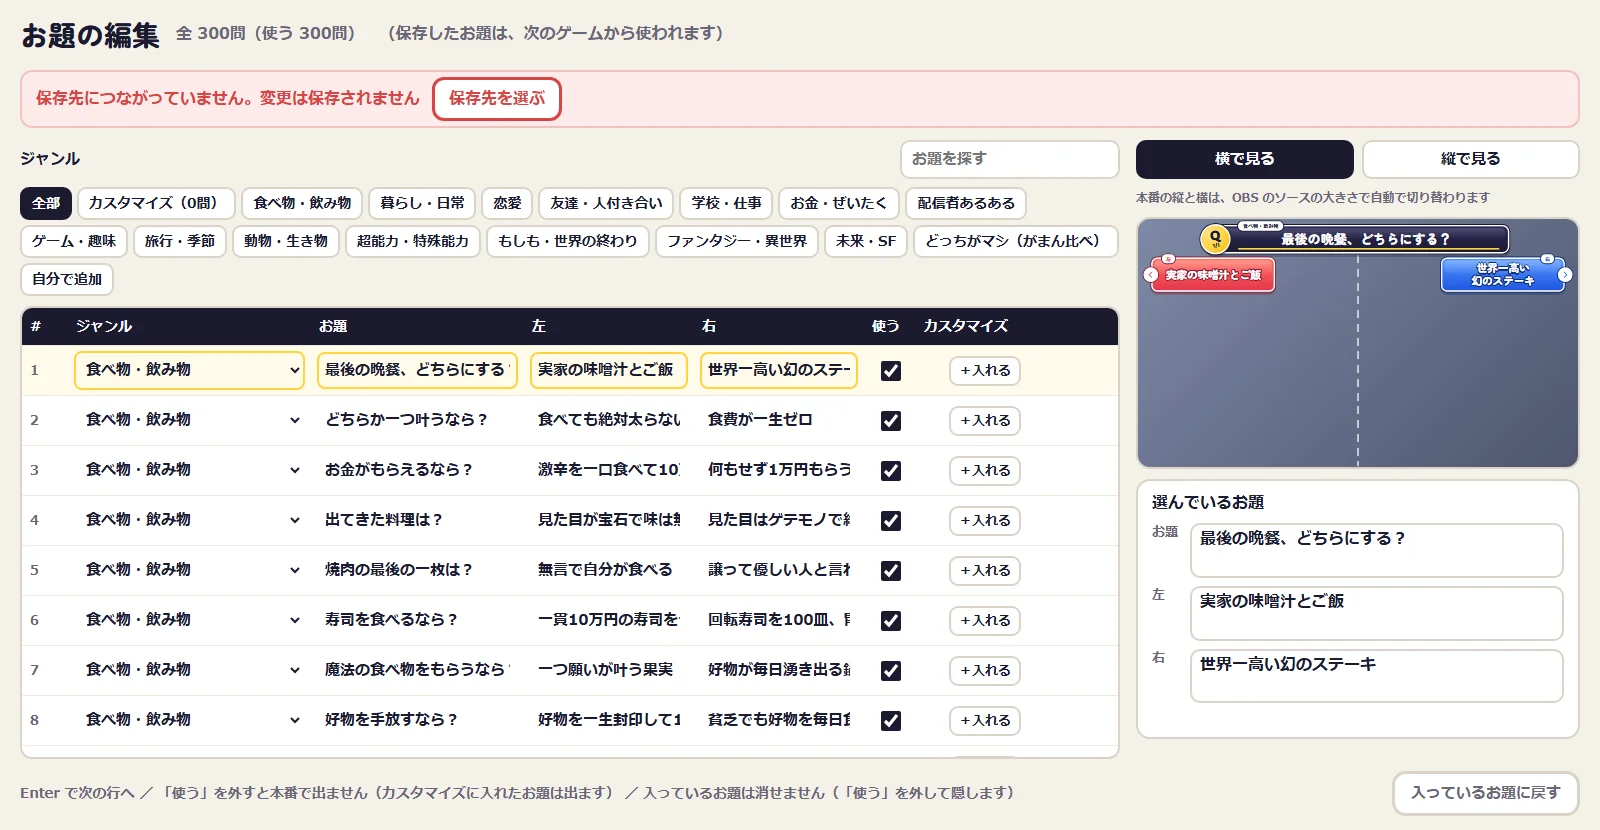1600x830 pixels.
Task: Open the genre dropdown in row 2
Action: pyautogui.click(x=189, y=420)
